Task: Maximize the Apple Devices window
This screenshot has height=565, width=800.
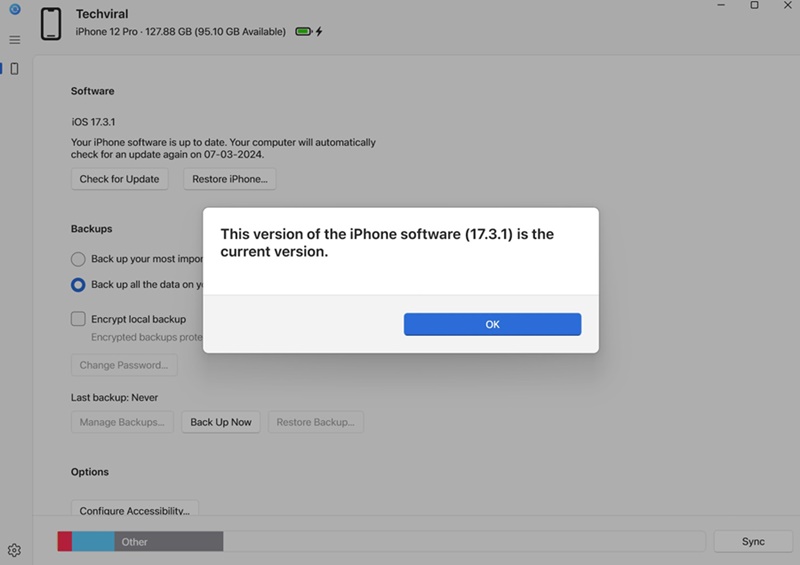Action: (754, 6)
